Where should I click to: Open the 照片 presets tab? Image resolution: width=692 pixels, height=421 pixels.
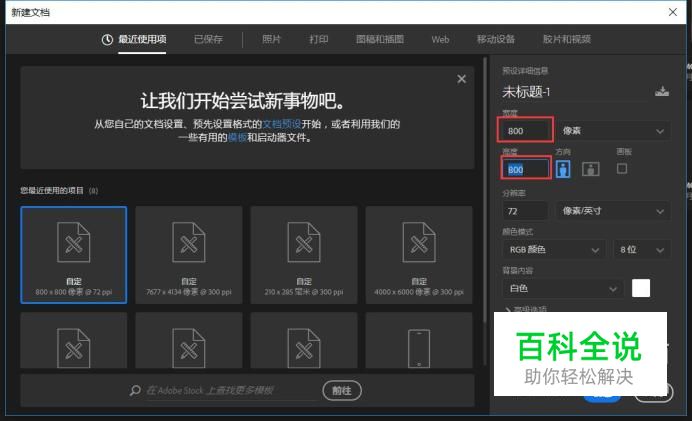click(x=271, y=39)
